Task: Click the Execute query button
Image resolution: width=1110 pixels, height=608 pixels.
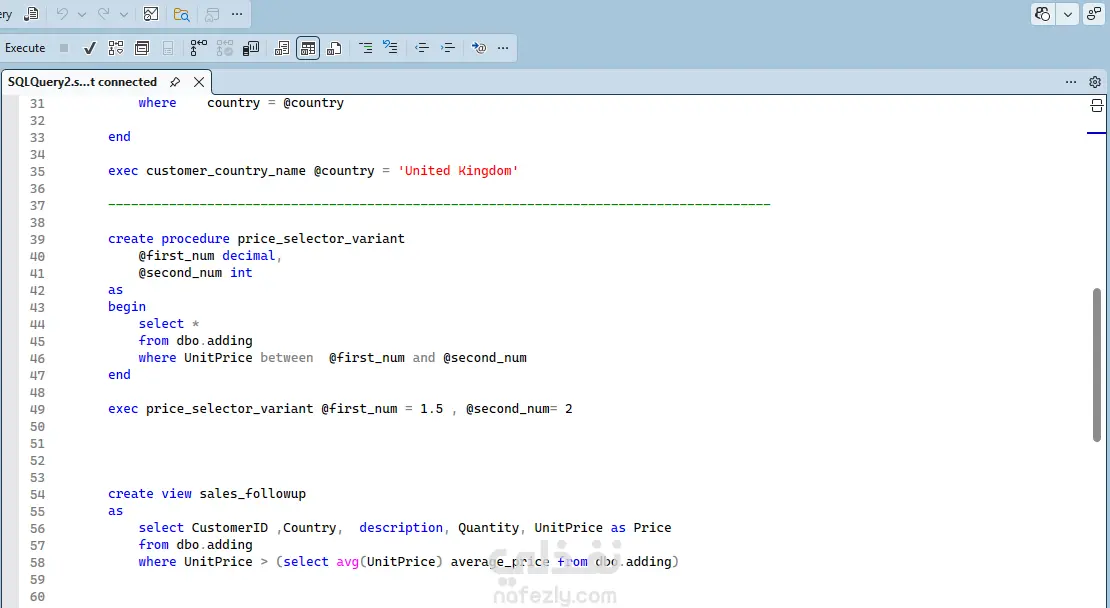Action: [x=25, y=48]
